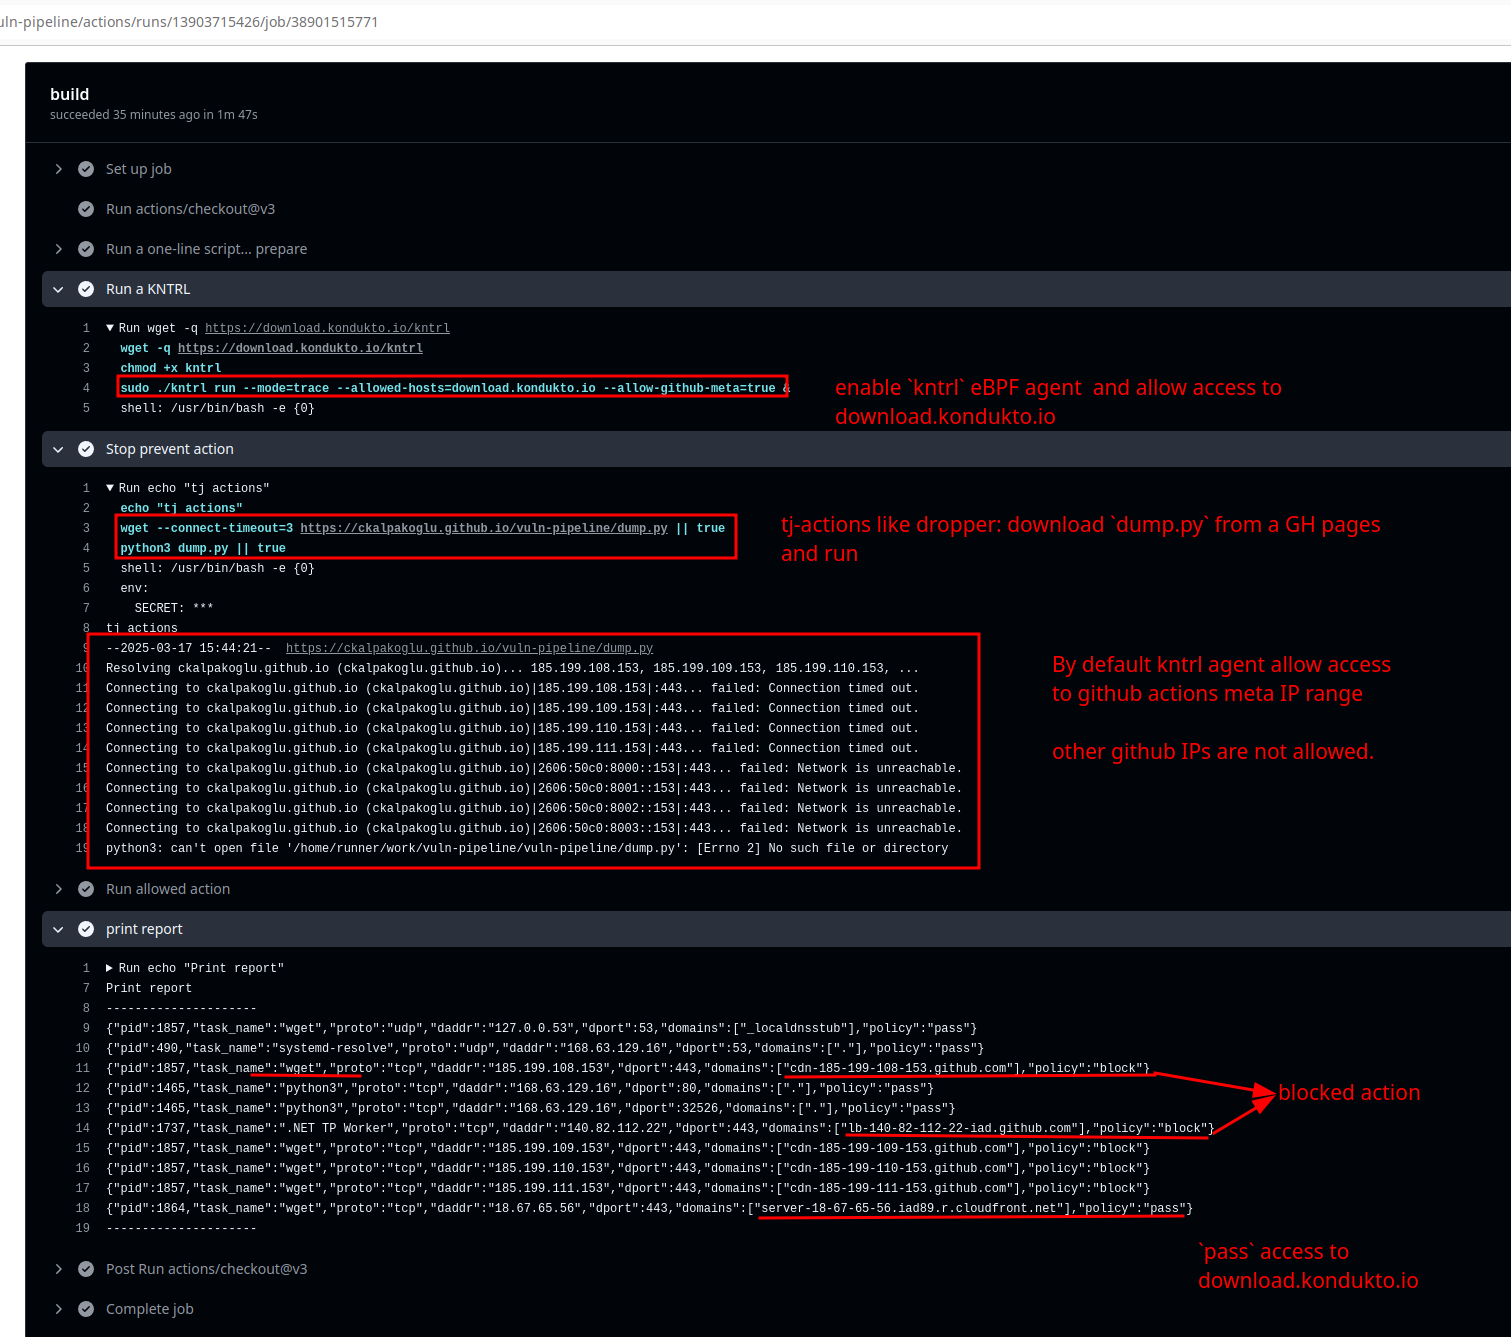Expand the Run allowed action step
The height and width of the screenshot is (1337, 1511).
tap(58, 889)
